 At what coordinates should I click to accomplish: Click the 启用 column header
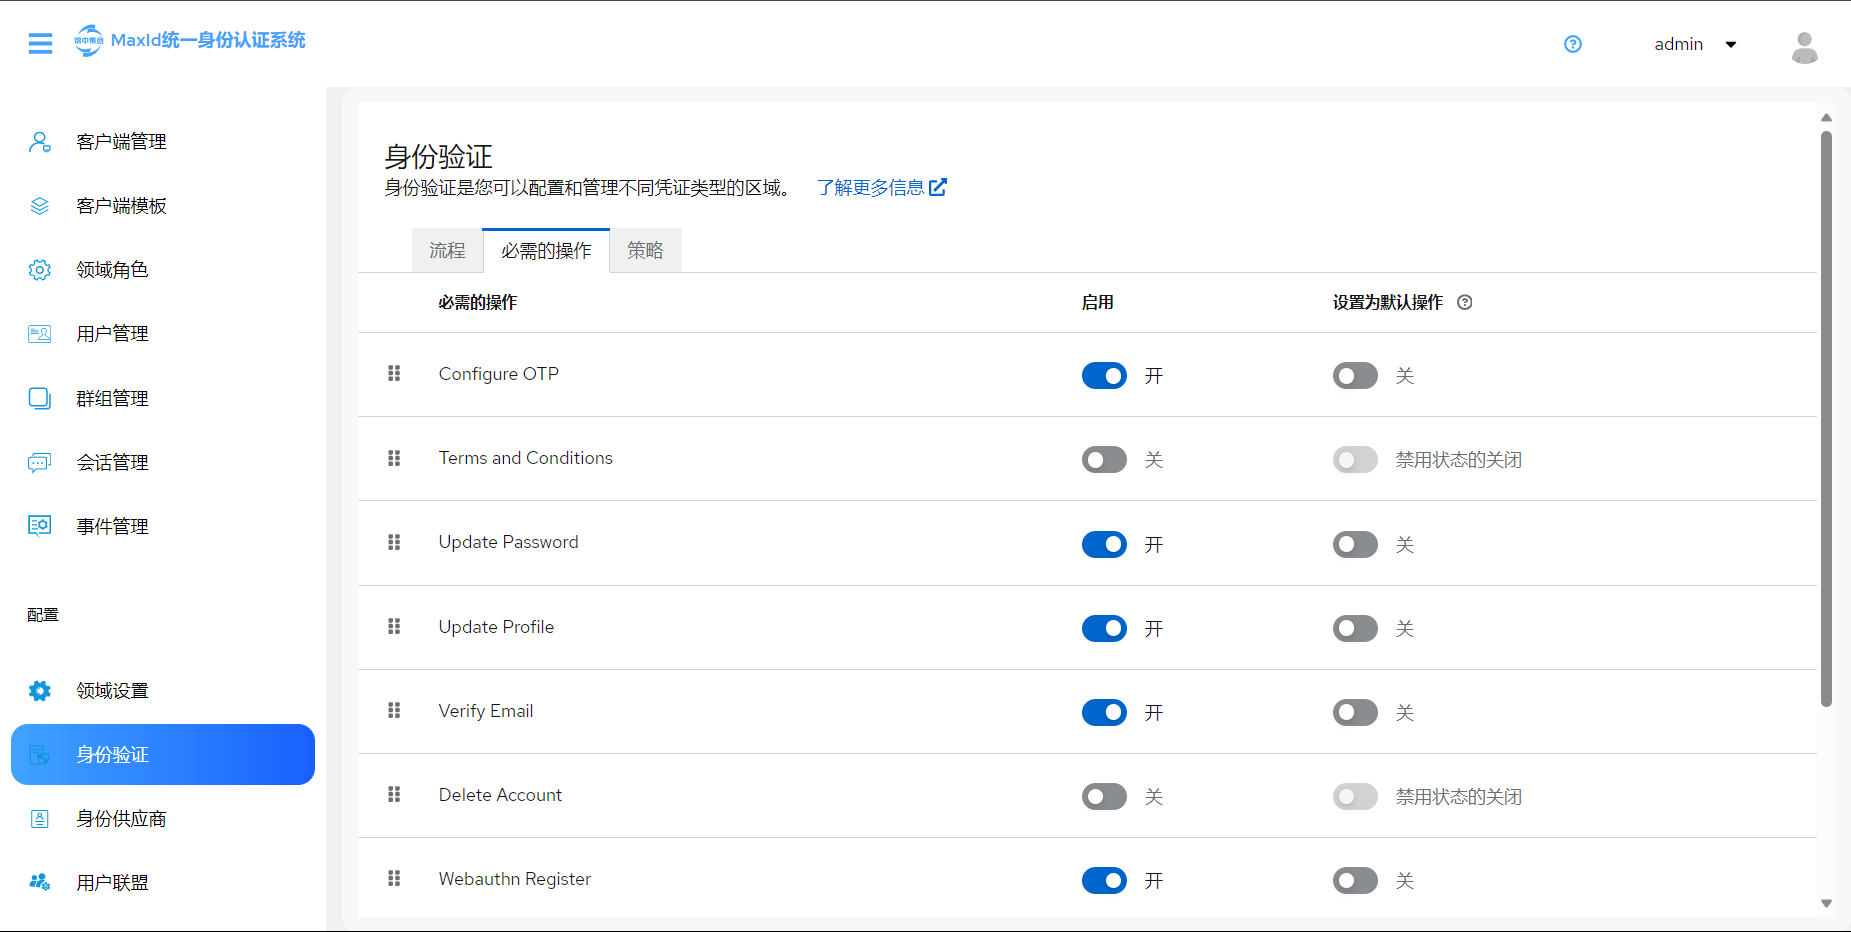click(x=1097, y=302)
